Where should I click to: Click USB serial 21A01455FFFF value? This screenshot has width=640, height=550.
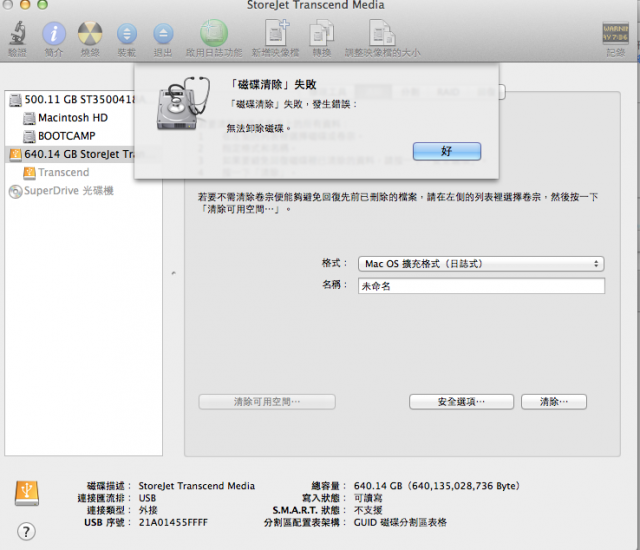pyautogui.click(x=173, y=522)
